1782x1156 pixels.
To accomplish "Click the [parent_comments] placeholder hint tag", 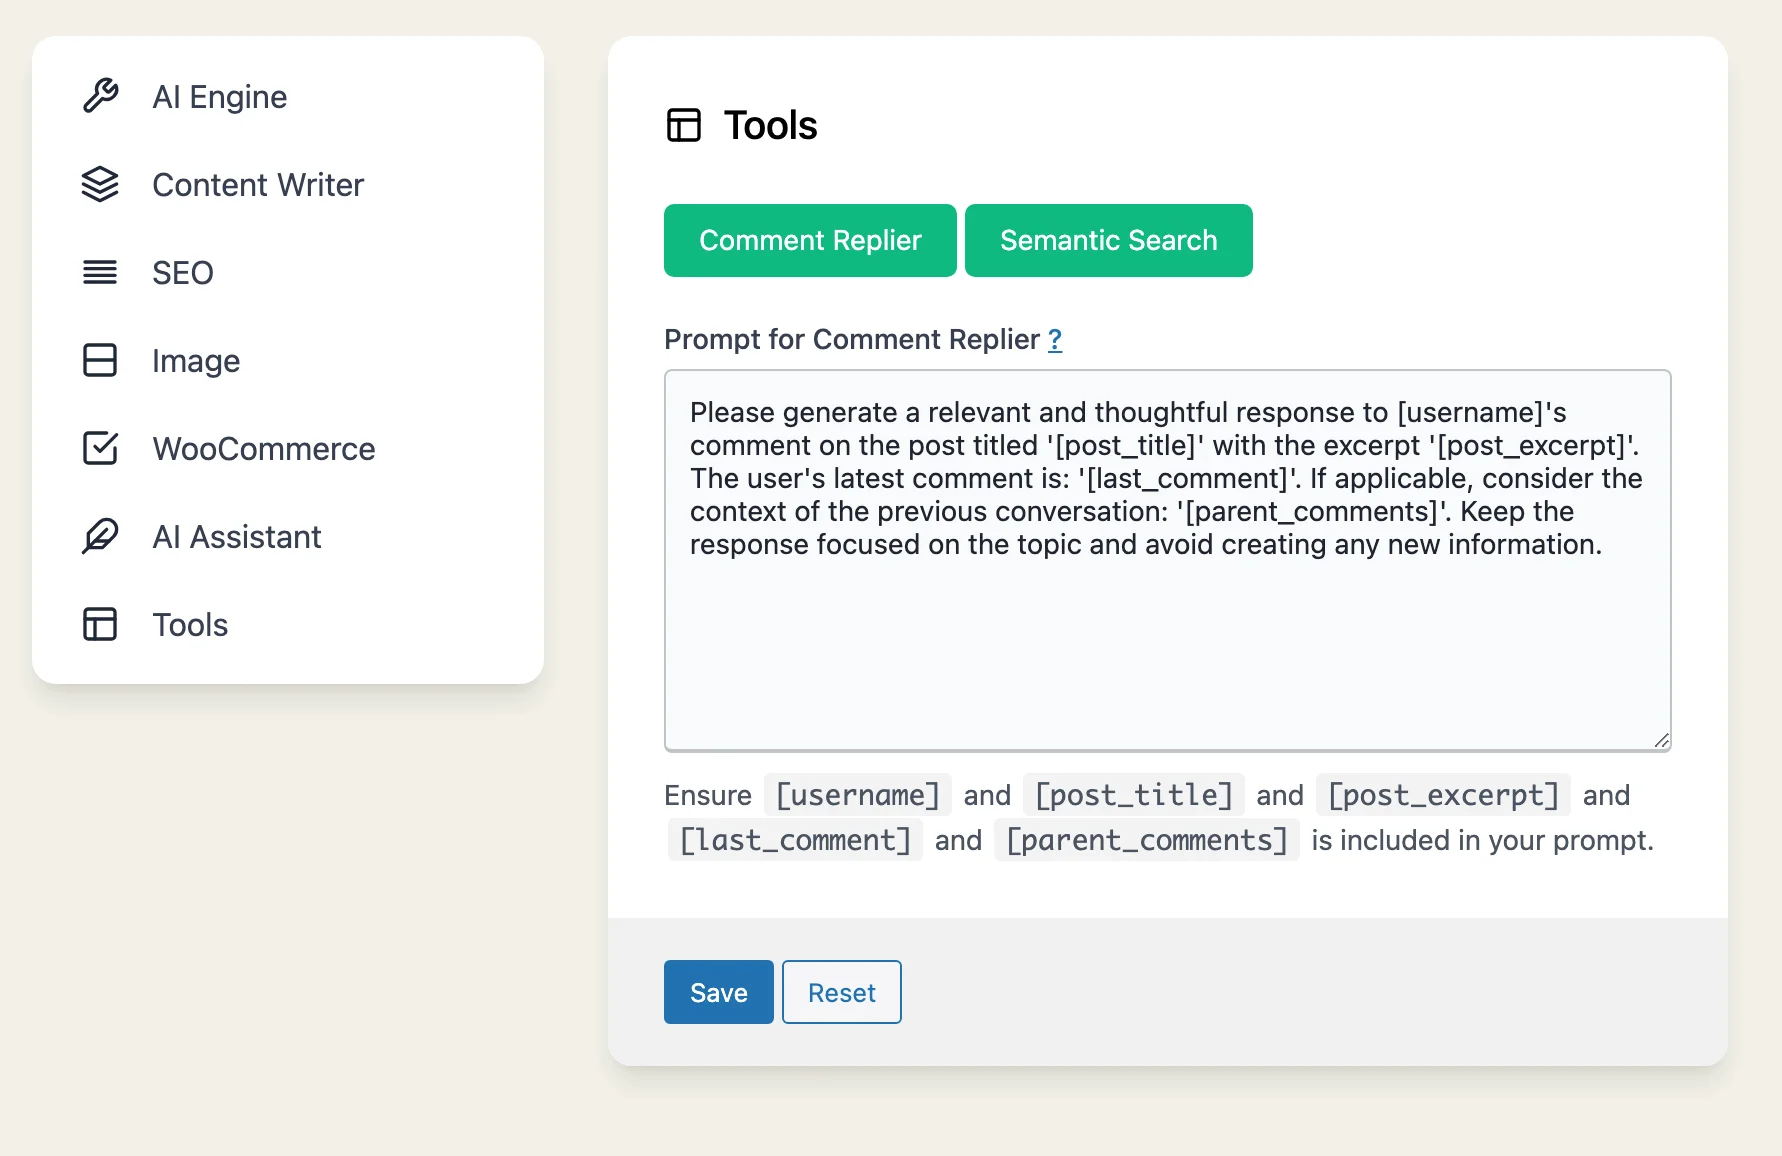I will 1147,840.
